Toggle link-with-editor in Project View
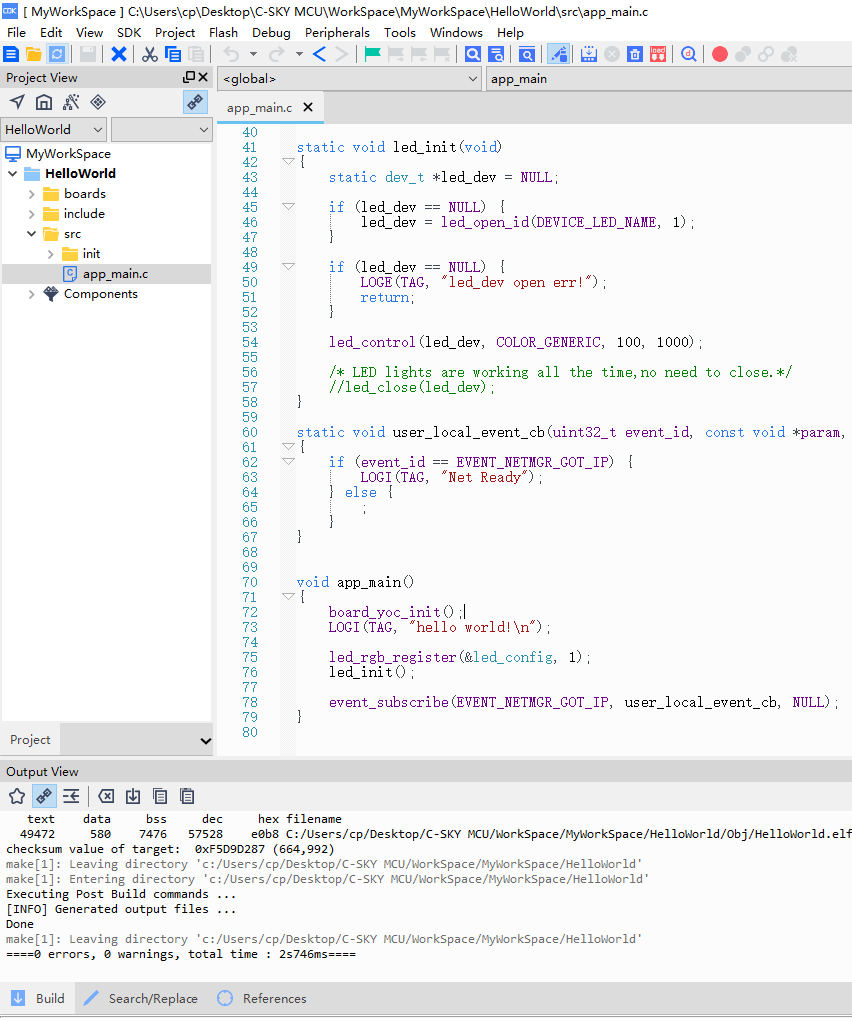This screenshot has width=852, height=1018. (x=195, y=102)
